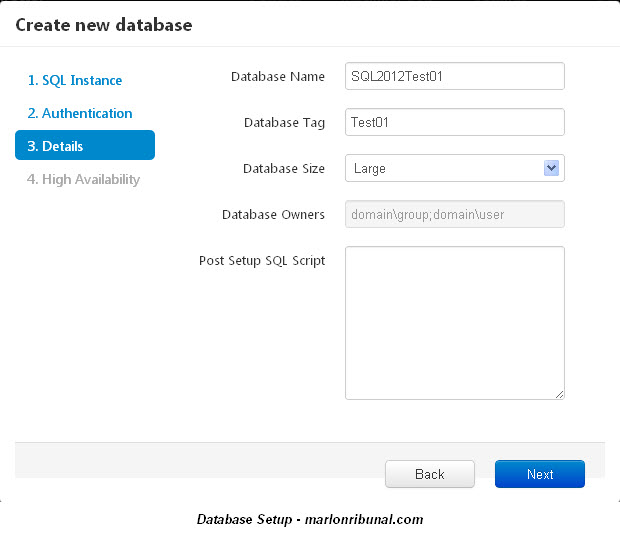Click the Database Name label
Viewport: 620px width, 536px height.
(x=277, y=76)
